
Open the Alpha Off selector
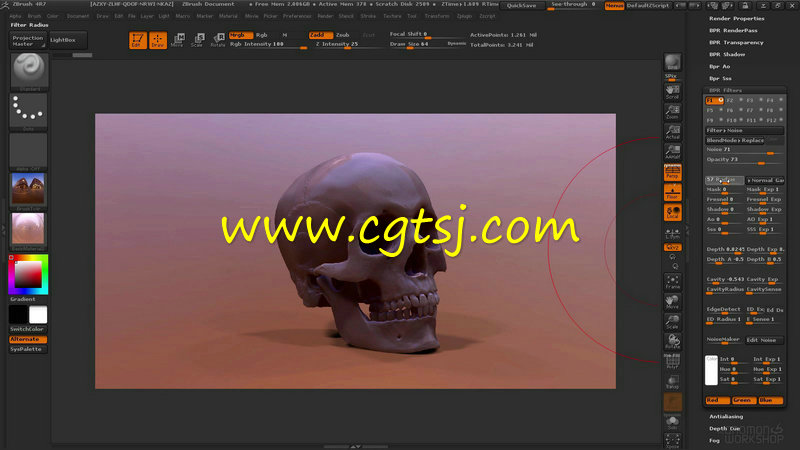(29, 151)
